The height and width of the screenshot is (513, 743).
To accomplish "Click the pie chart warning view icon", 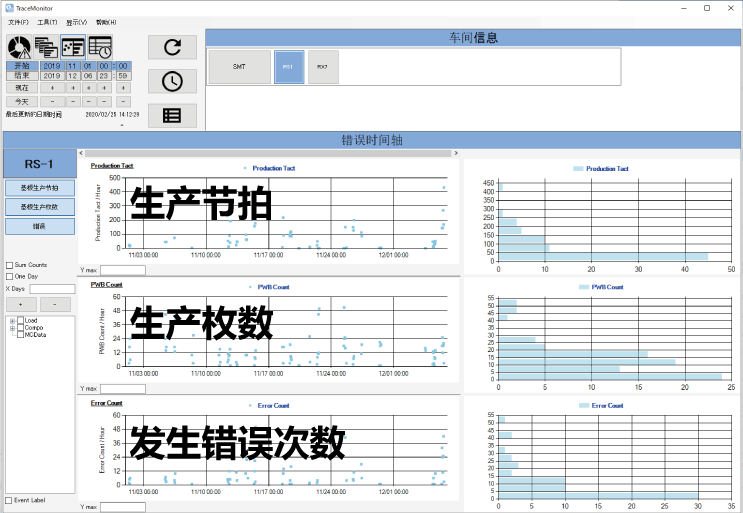I will [x=19, y=47].
